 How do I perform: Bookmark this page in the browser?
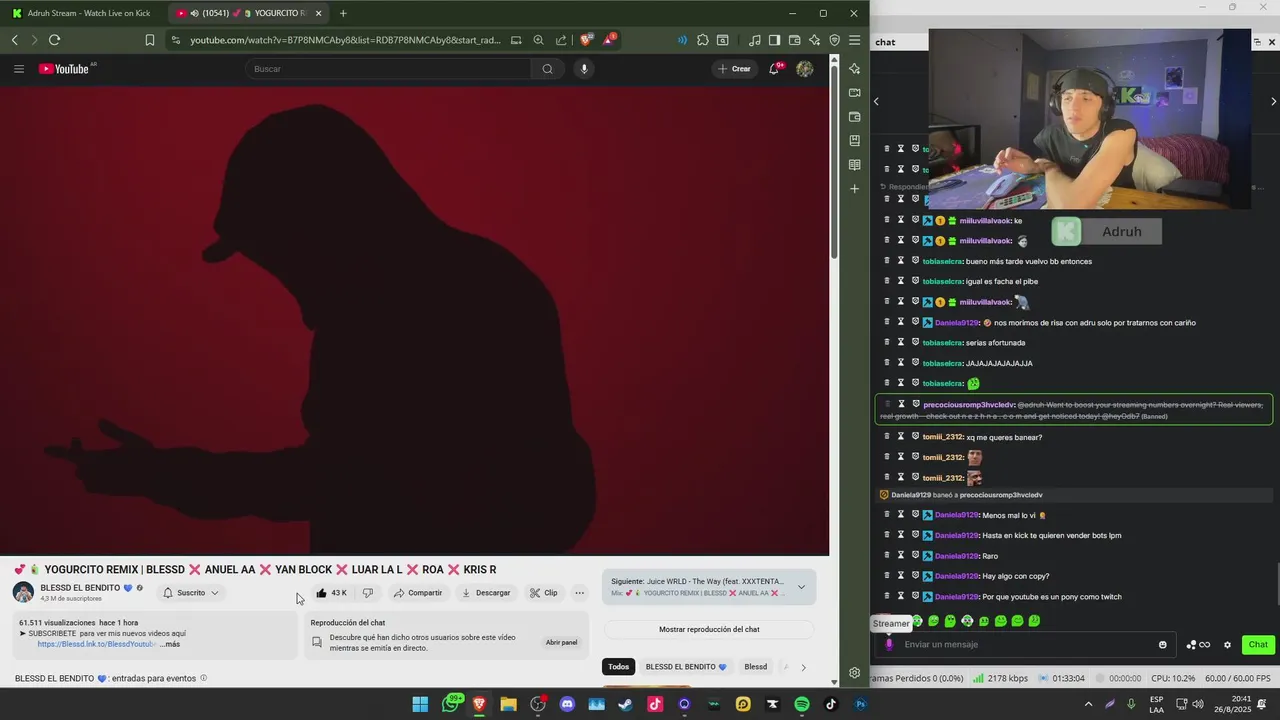[149, 40]
